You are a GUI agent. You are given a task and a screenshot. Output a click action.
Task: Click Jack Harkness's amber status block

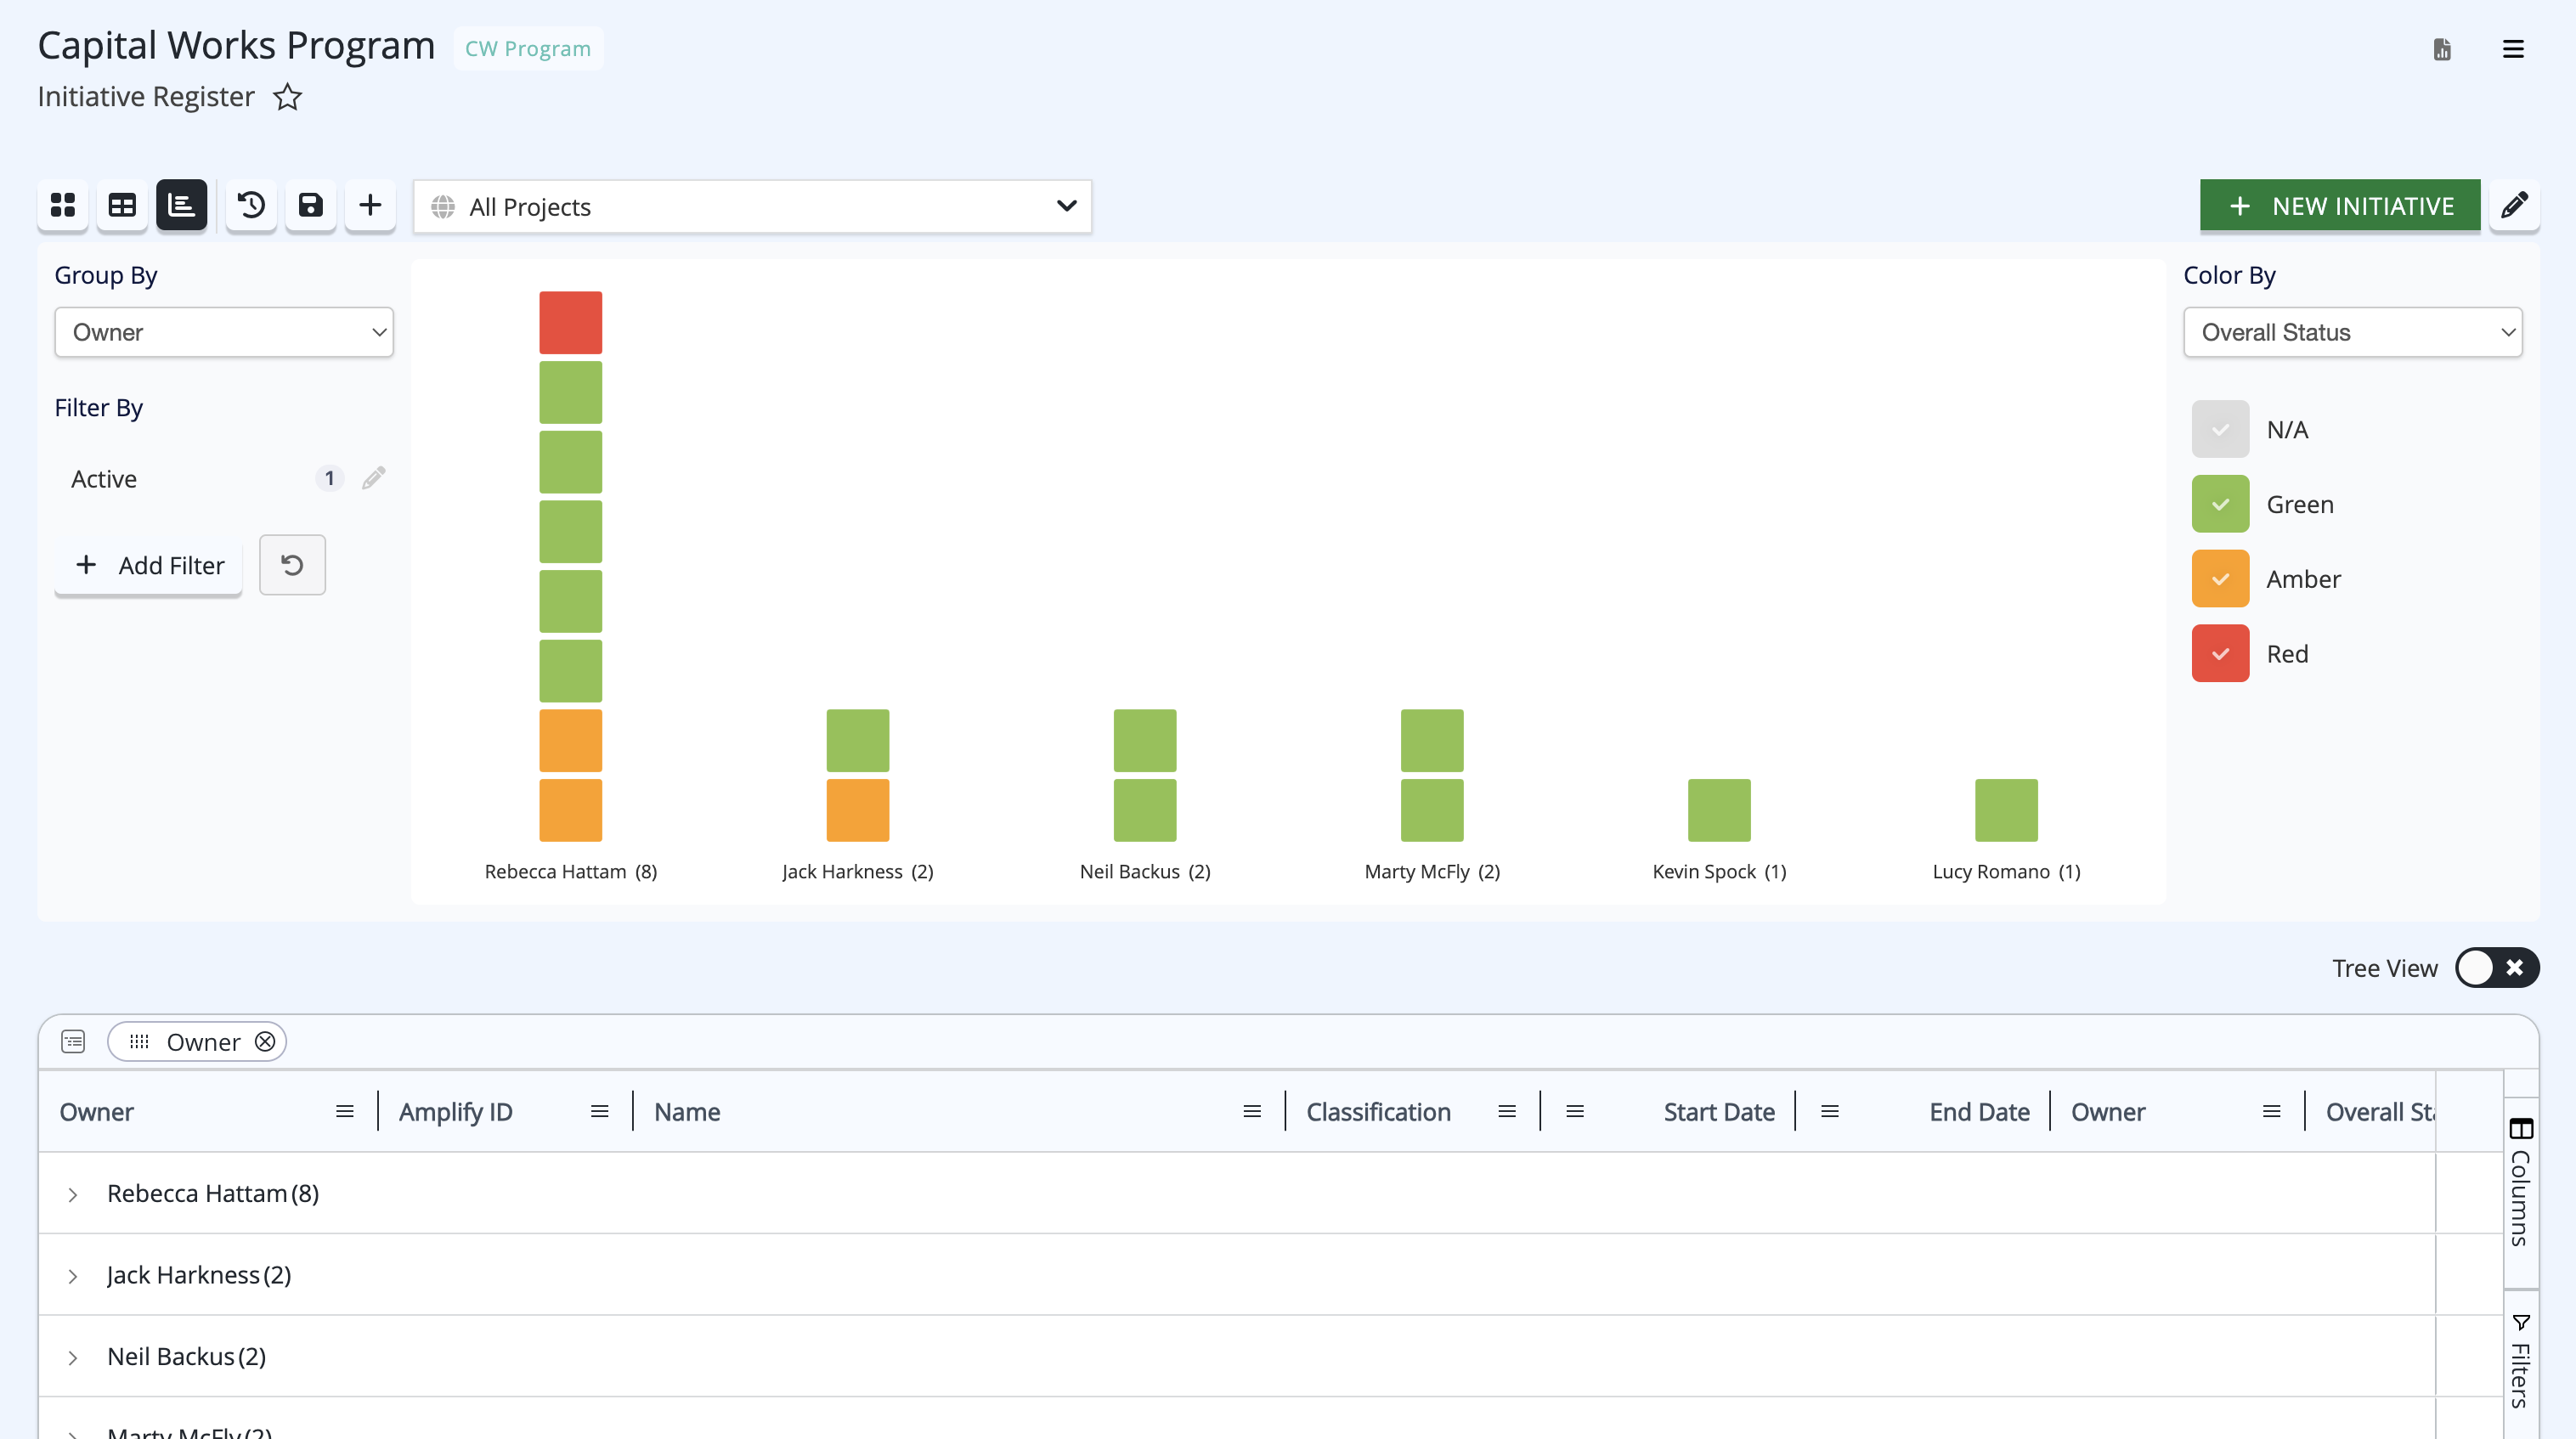pos(858,810)
